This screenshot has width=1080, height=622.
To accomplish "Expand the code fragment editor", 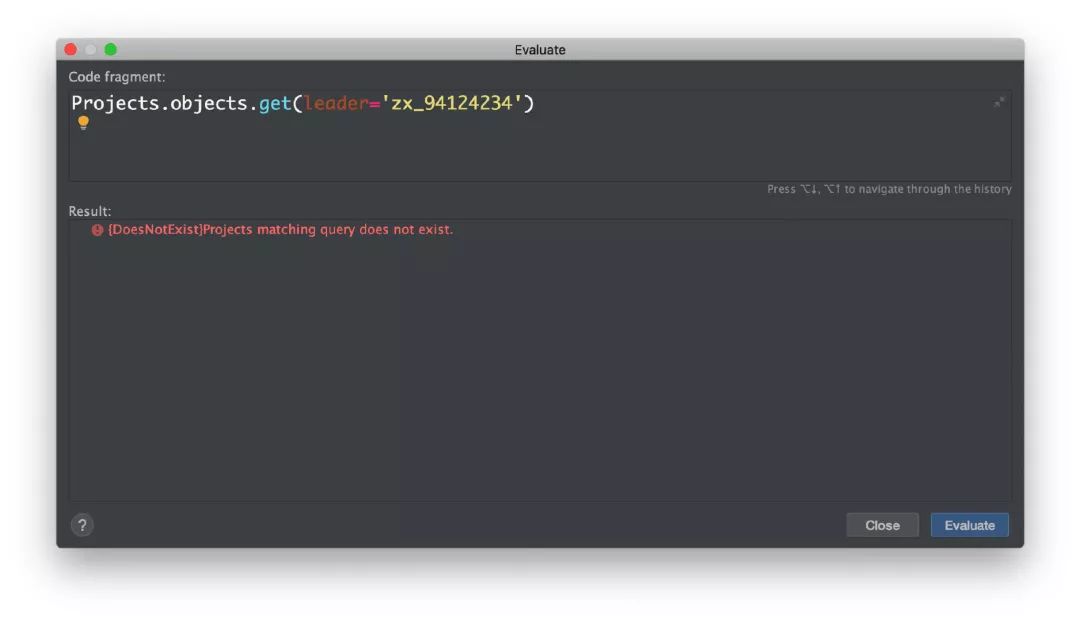I will pos(998,102).
